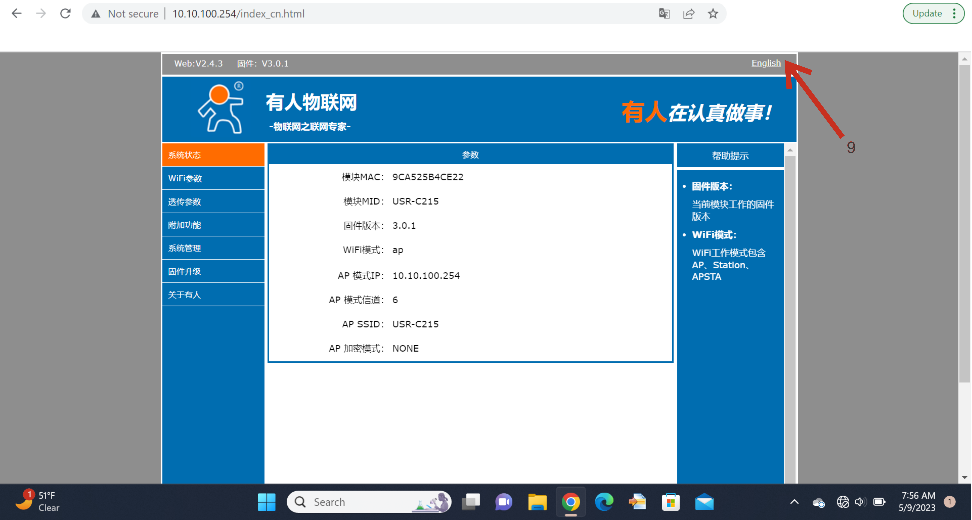Click the speaker volume tray icon
The height and width of the screenshot is (520, 972).
coord(860,502)
